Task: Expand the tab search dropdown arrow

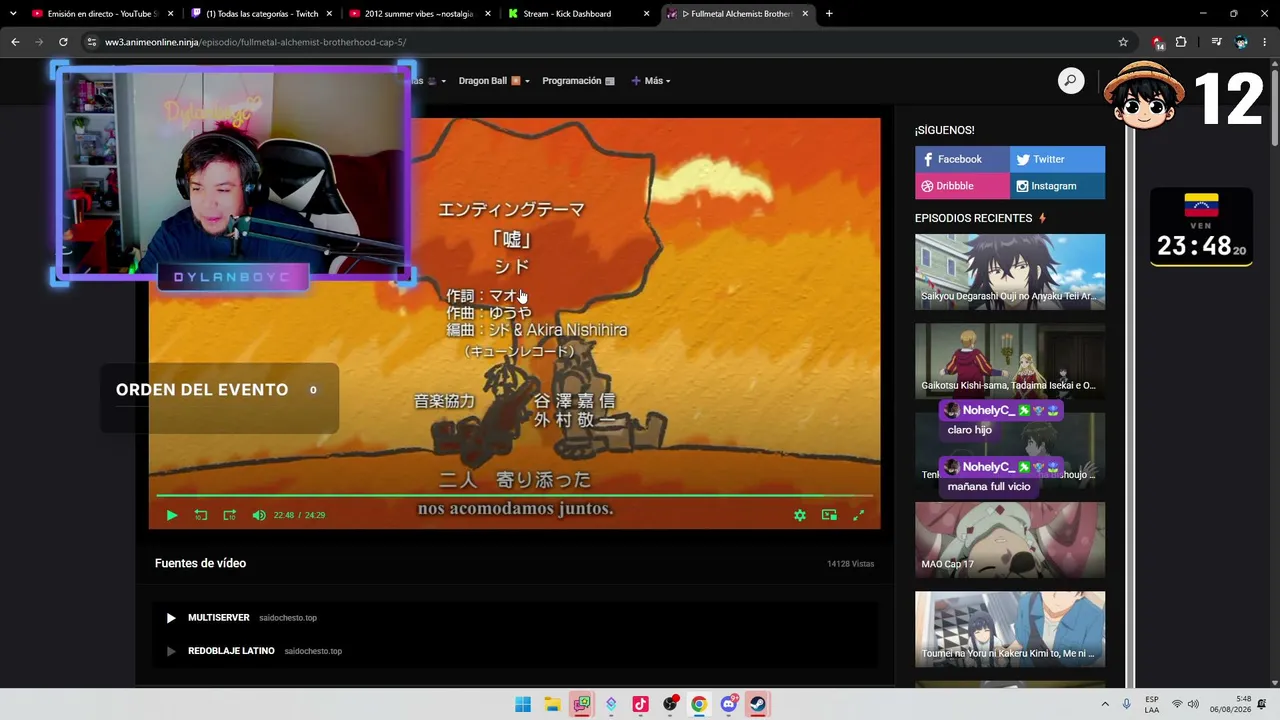Action: (x=13, y=14)
